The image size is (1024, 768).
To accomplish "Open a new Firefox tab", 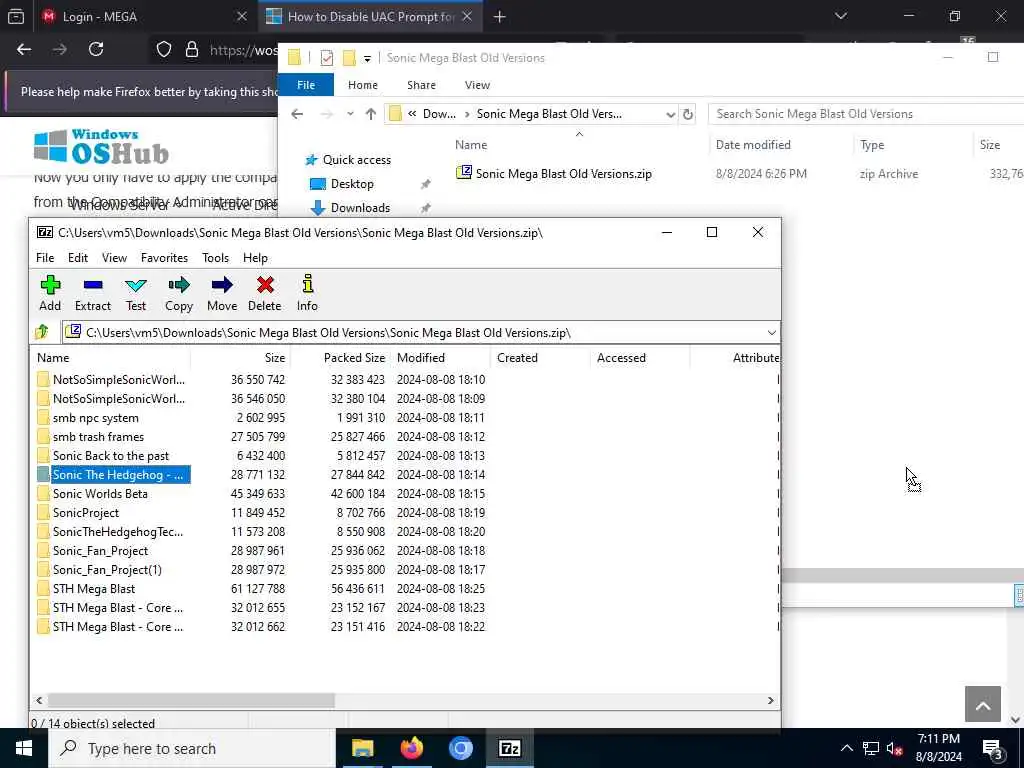I will pos(500,17).
